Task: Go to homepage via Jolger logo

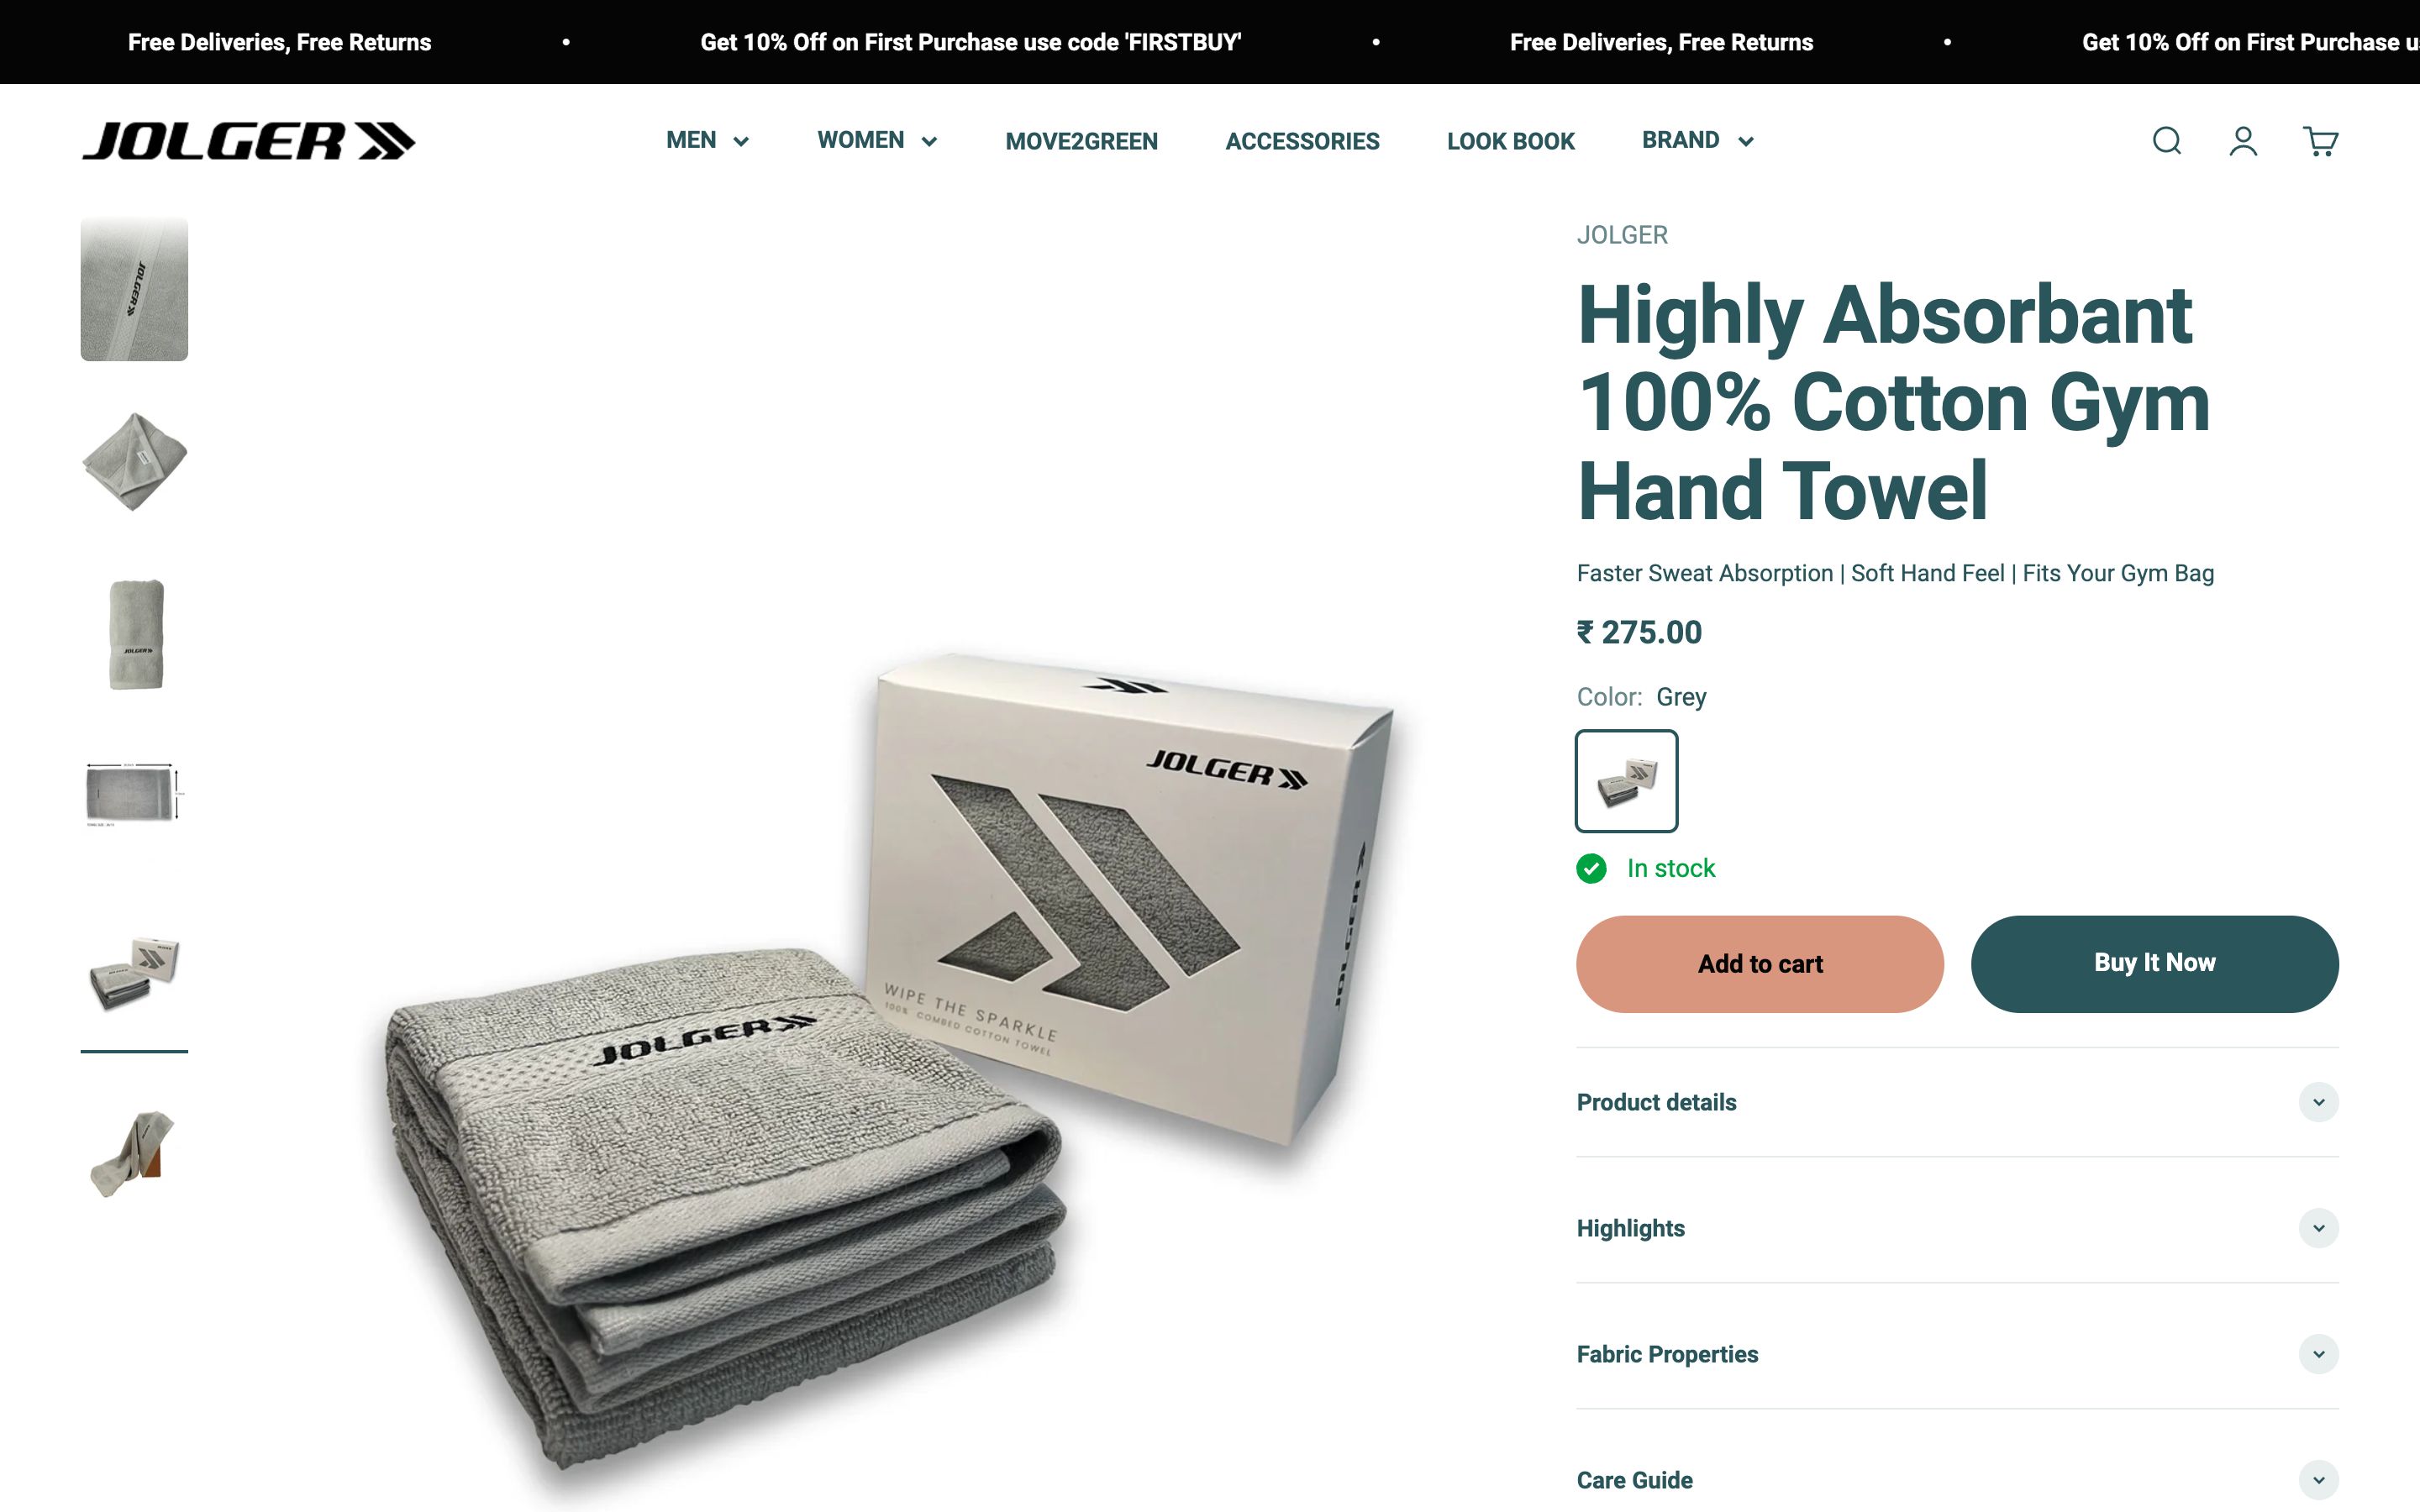Action: [248, 141]
